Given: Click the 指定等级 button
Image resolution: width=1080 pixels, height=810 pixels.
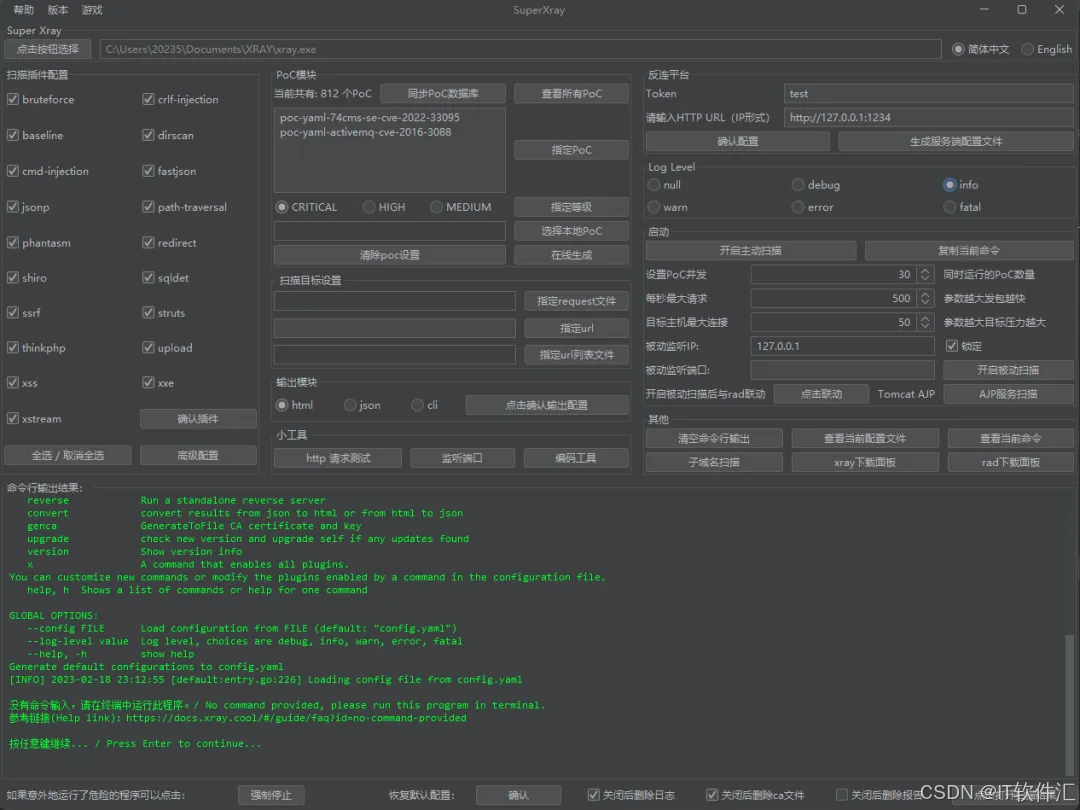Looking at the screenshot, I should click(571, 207).
